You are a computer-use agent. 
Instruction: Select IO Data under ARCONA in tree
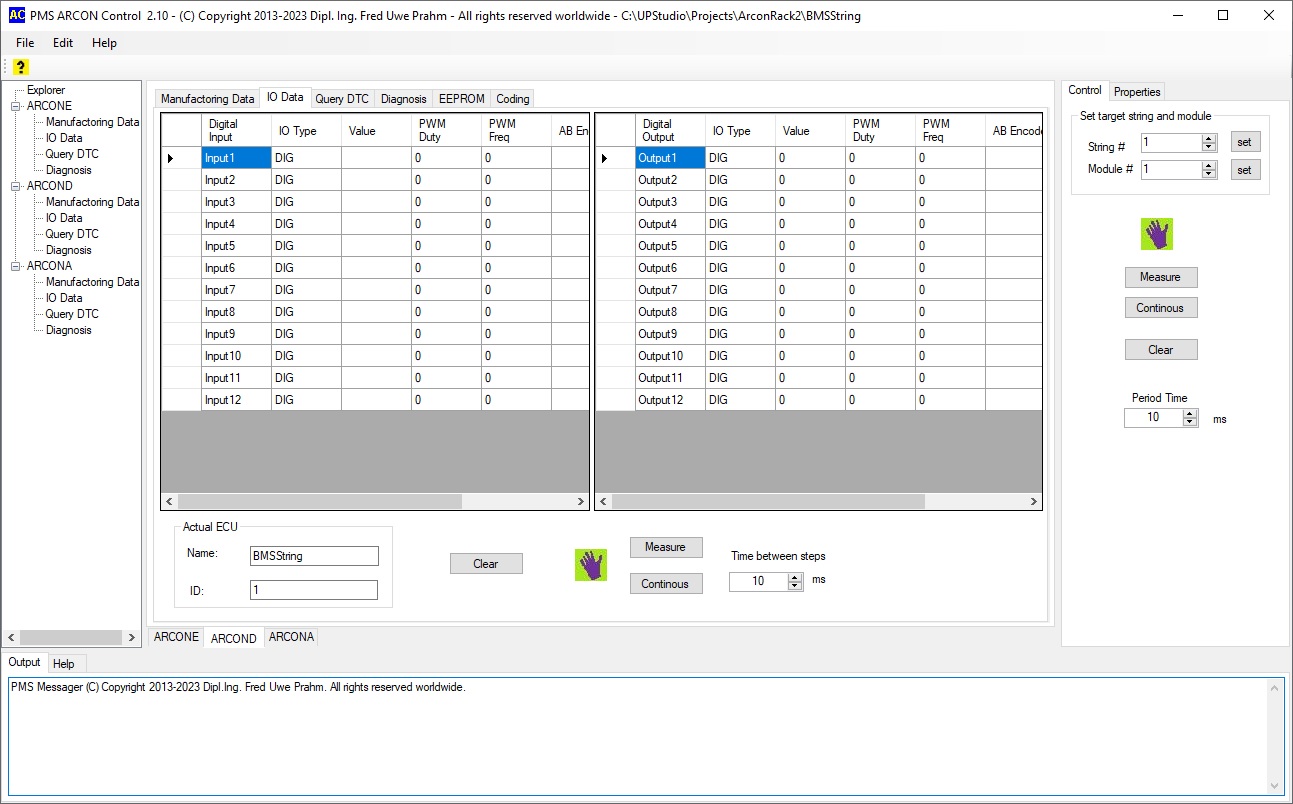click(x=64, y=298)
